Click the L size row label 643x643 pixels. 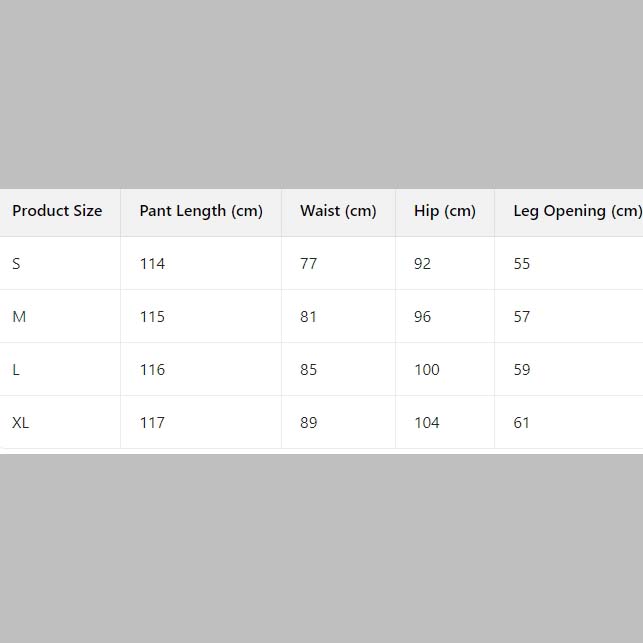point(16,370)
